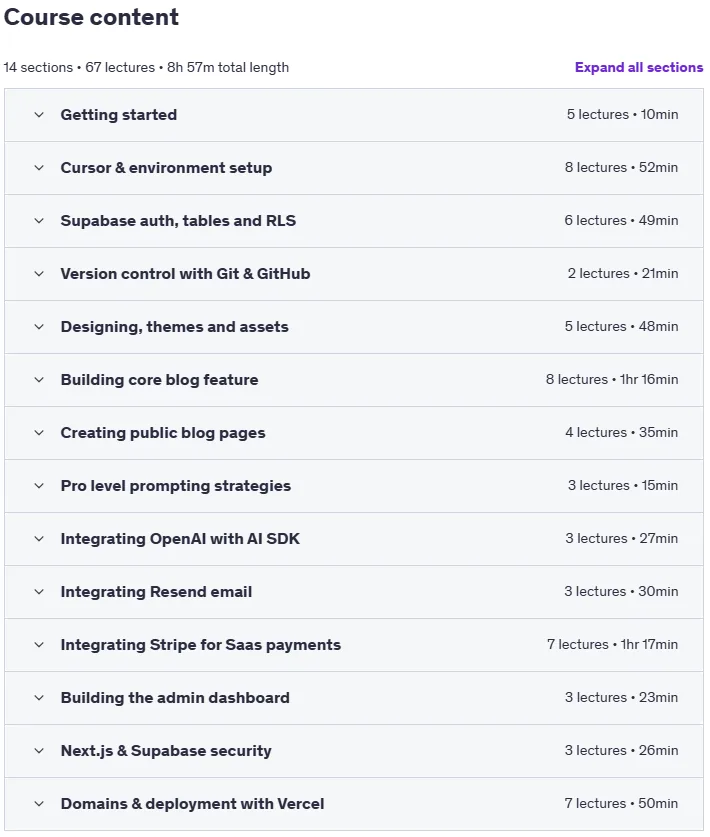The height and width of the screenshot is (837, 710).
Task: Click the '7 lectures • 50min' label
Action: pyautogui.click(x=621, y=803)
